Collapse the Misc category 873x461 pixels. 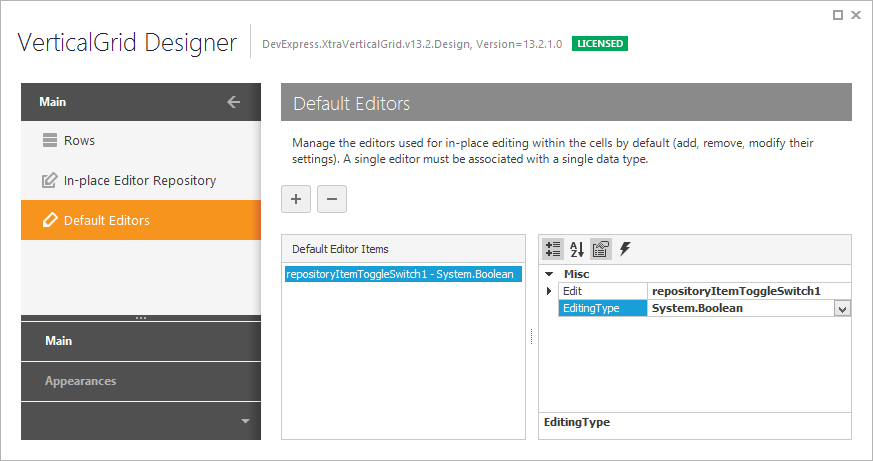[x=549, y=274]
